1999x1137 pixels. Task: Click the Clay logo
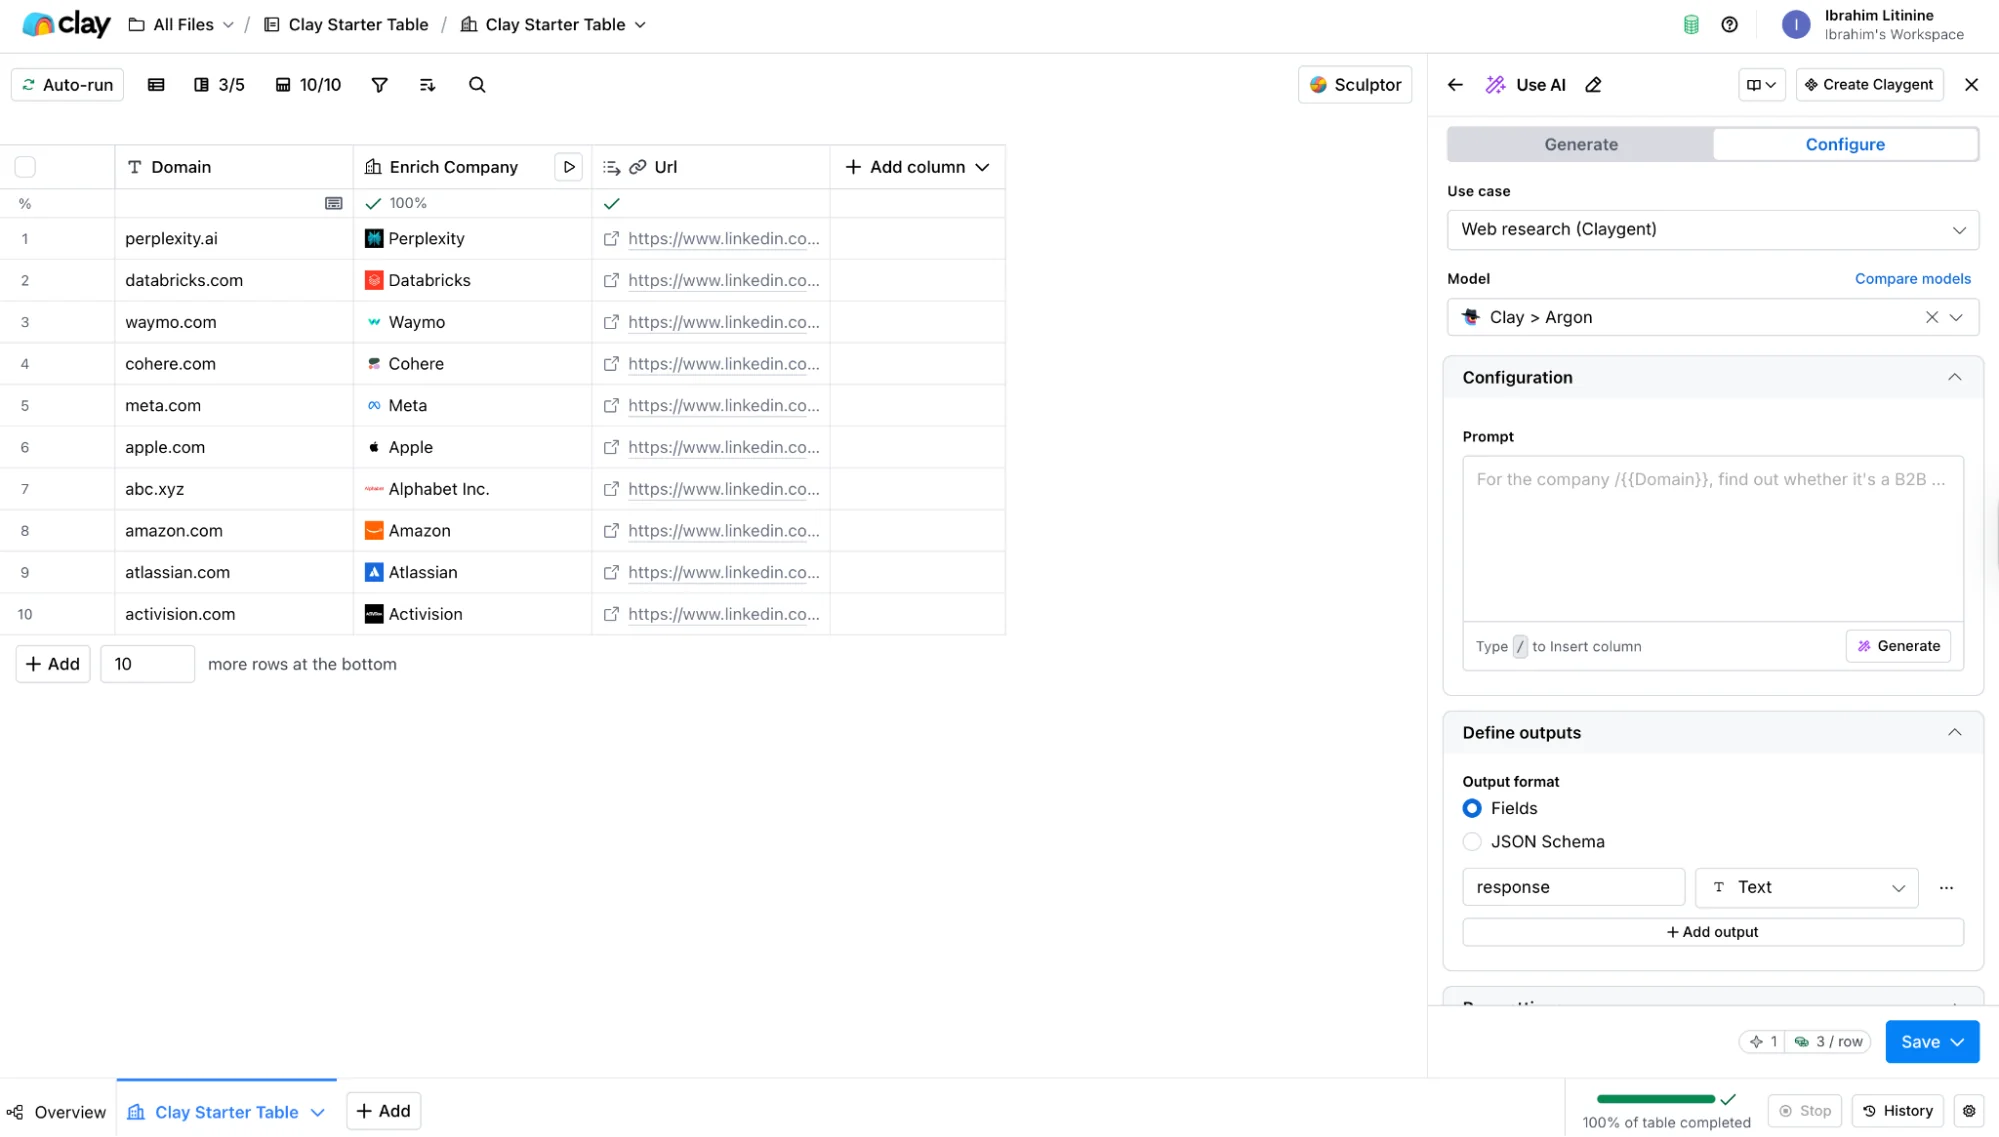coord(66,24)
